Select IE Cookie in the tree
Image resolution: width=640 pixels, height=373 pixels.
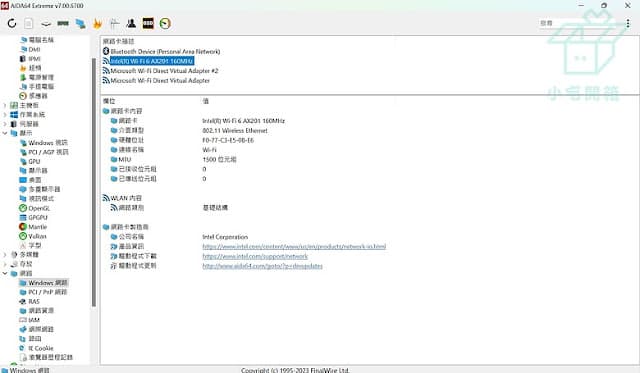pos(36,348)
